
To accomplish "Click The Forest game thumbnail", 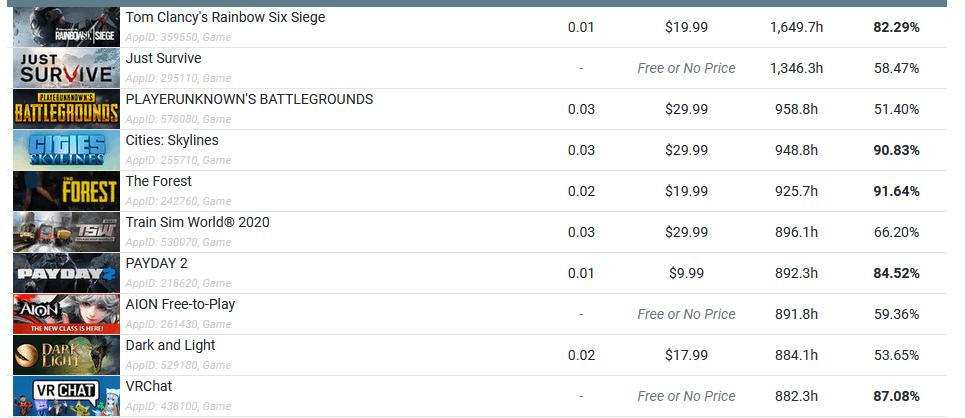I will click(66, 191).
